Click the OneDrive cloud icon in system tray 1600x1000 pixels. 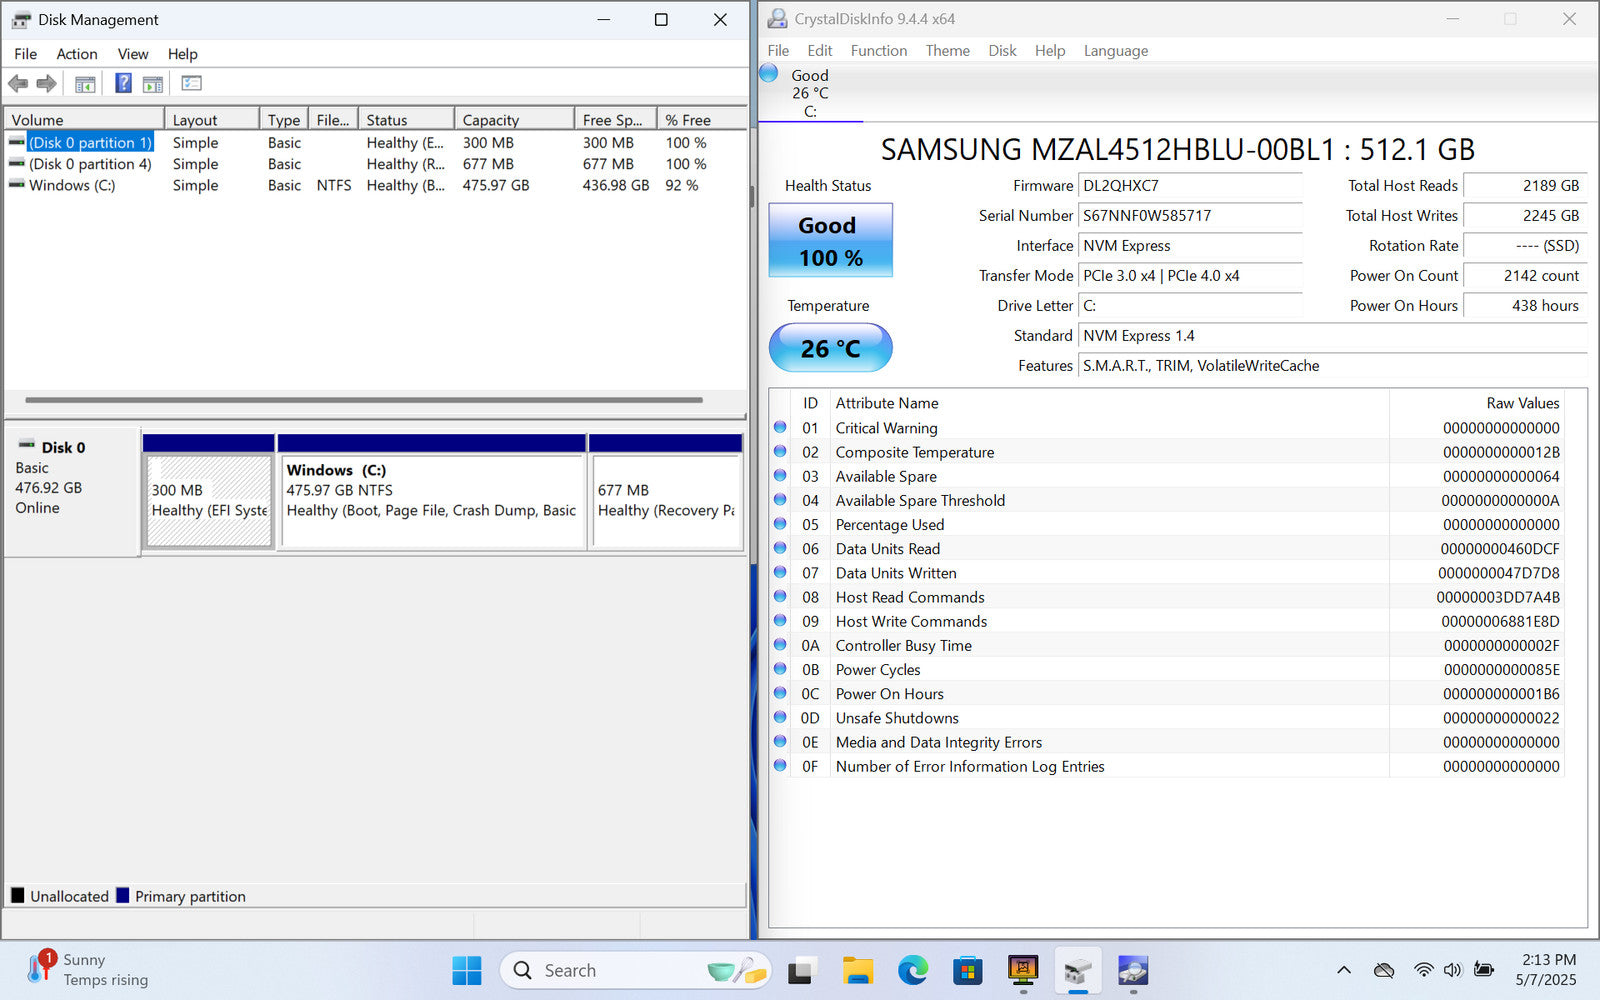tap(1384, 970)
